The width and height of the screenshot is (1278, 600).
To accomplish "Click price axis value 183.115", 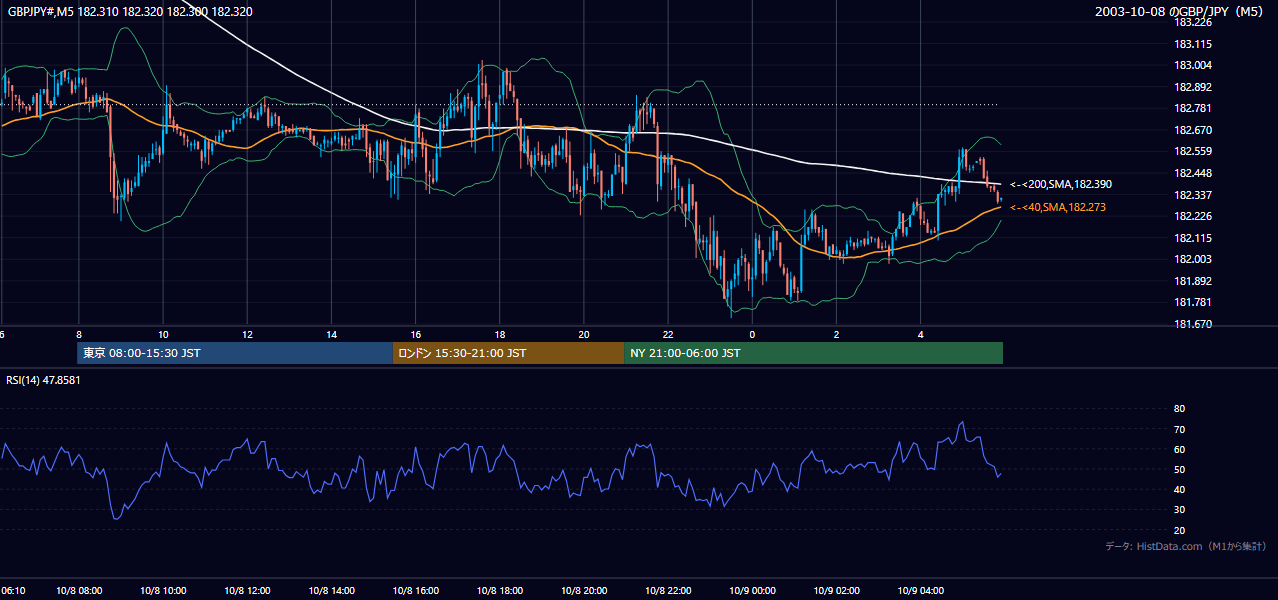I will click(x=1192, y=44).
